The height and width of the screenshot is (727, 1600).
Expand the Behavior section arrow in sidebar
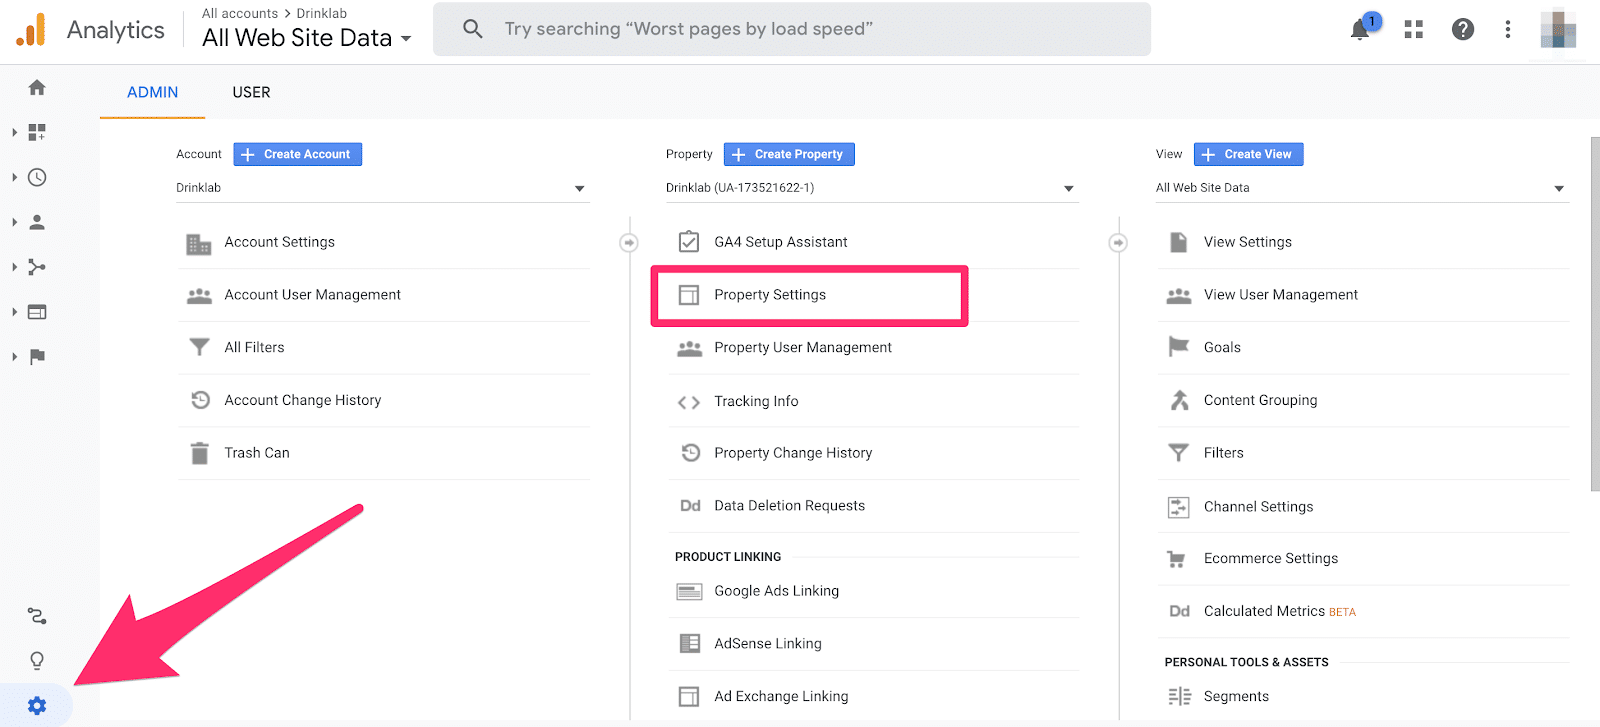[x=14, y=312]
